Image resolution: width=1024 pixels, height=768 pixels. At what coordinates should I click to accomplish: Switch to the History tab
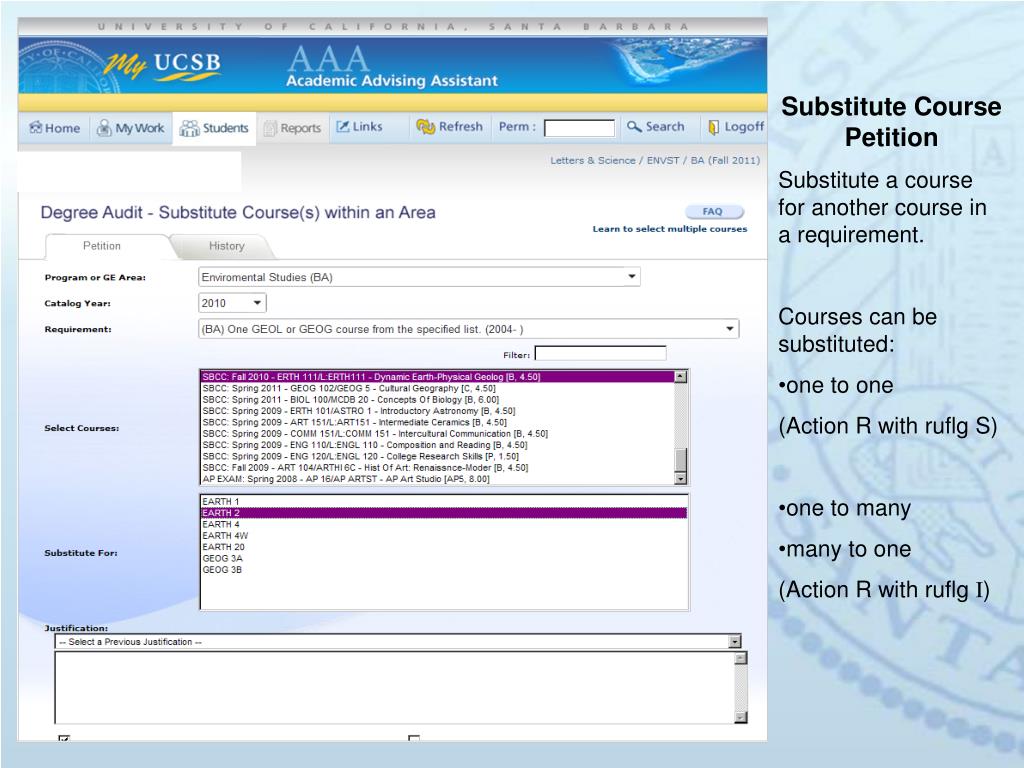[x=226, y=246]
